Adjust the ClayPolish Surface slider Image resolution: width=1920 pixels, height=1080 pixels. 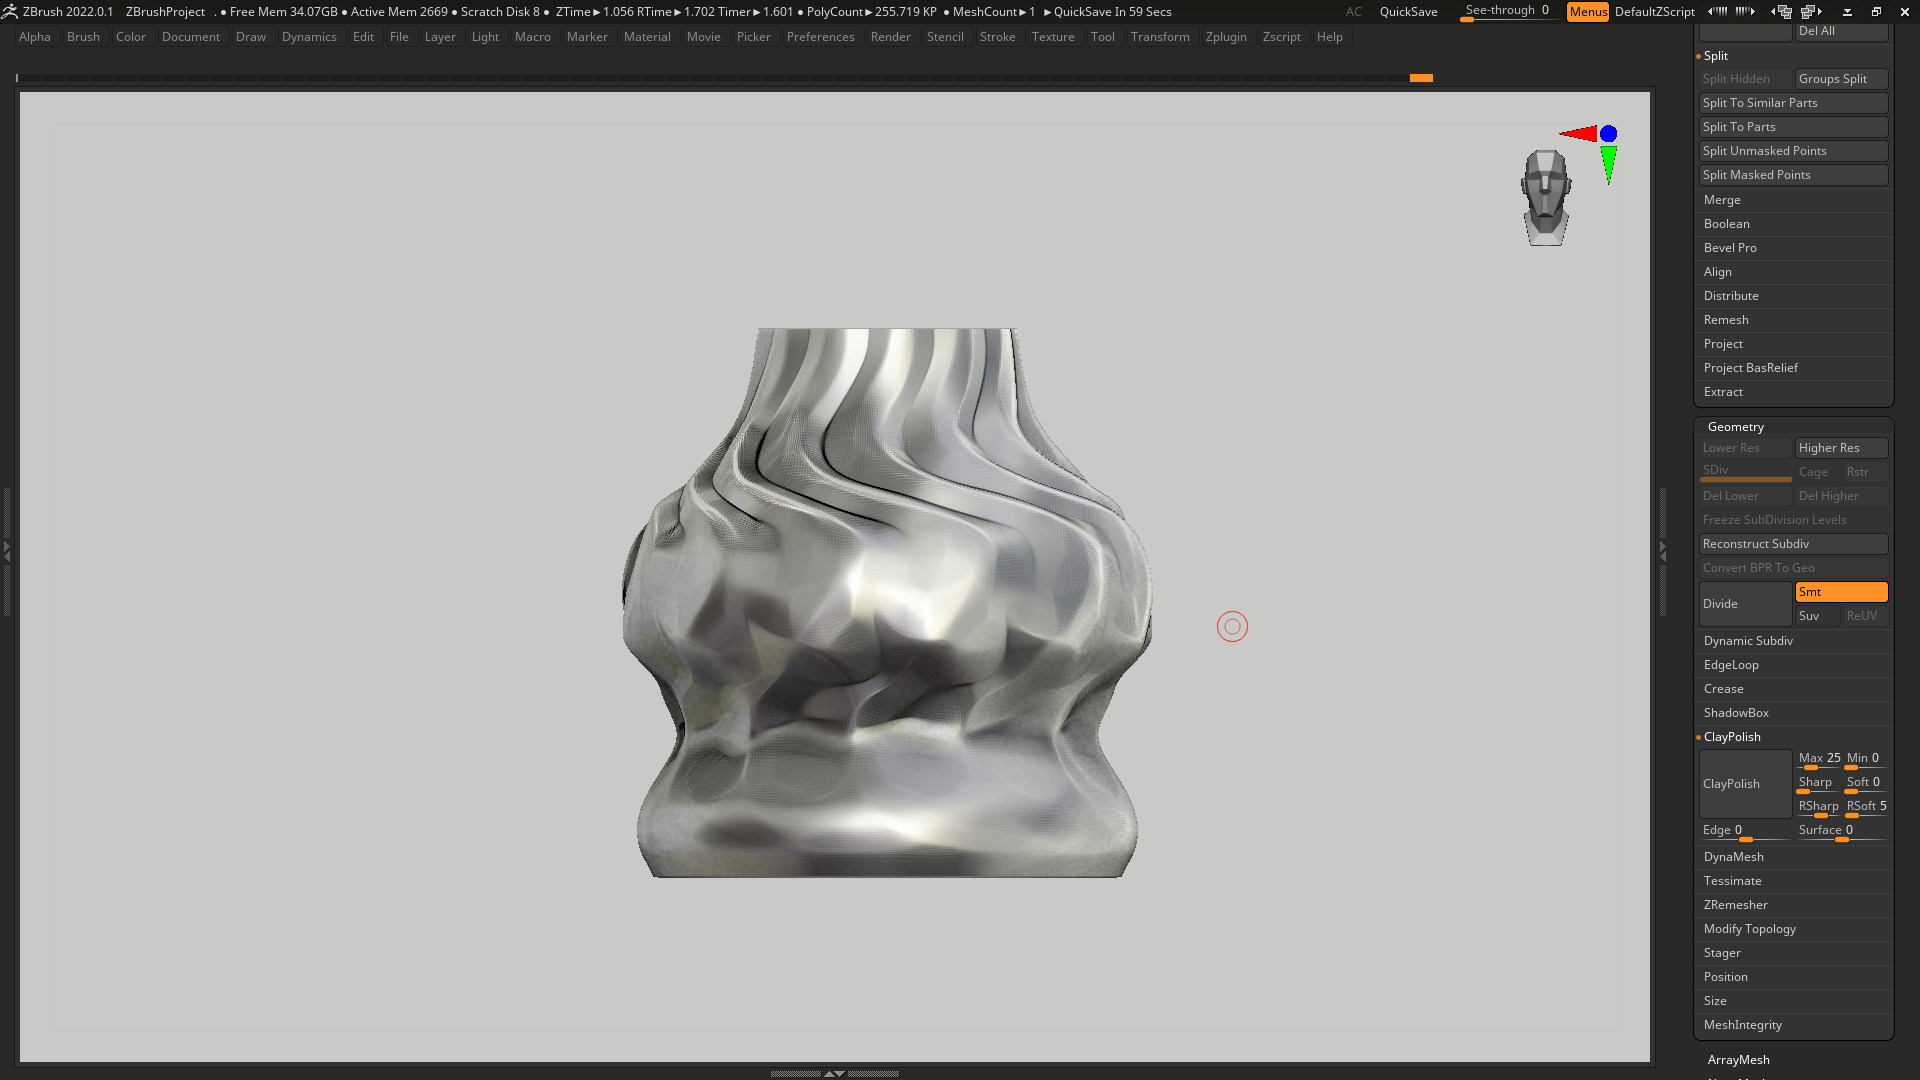pos(1841,832)
